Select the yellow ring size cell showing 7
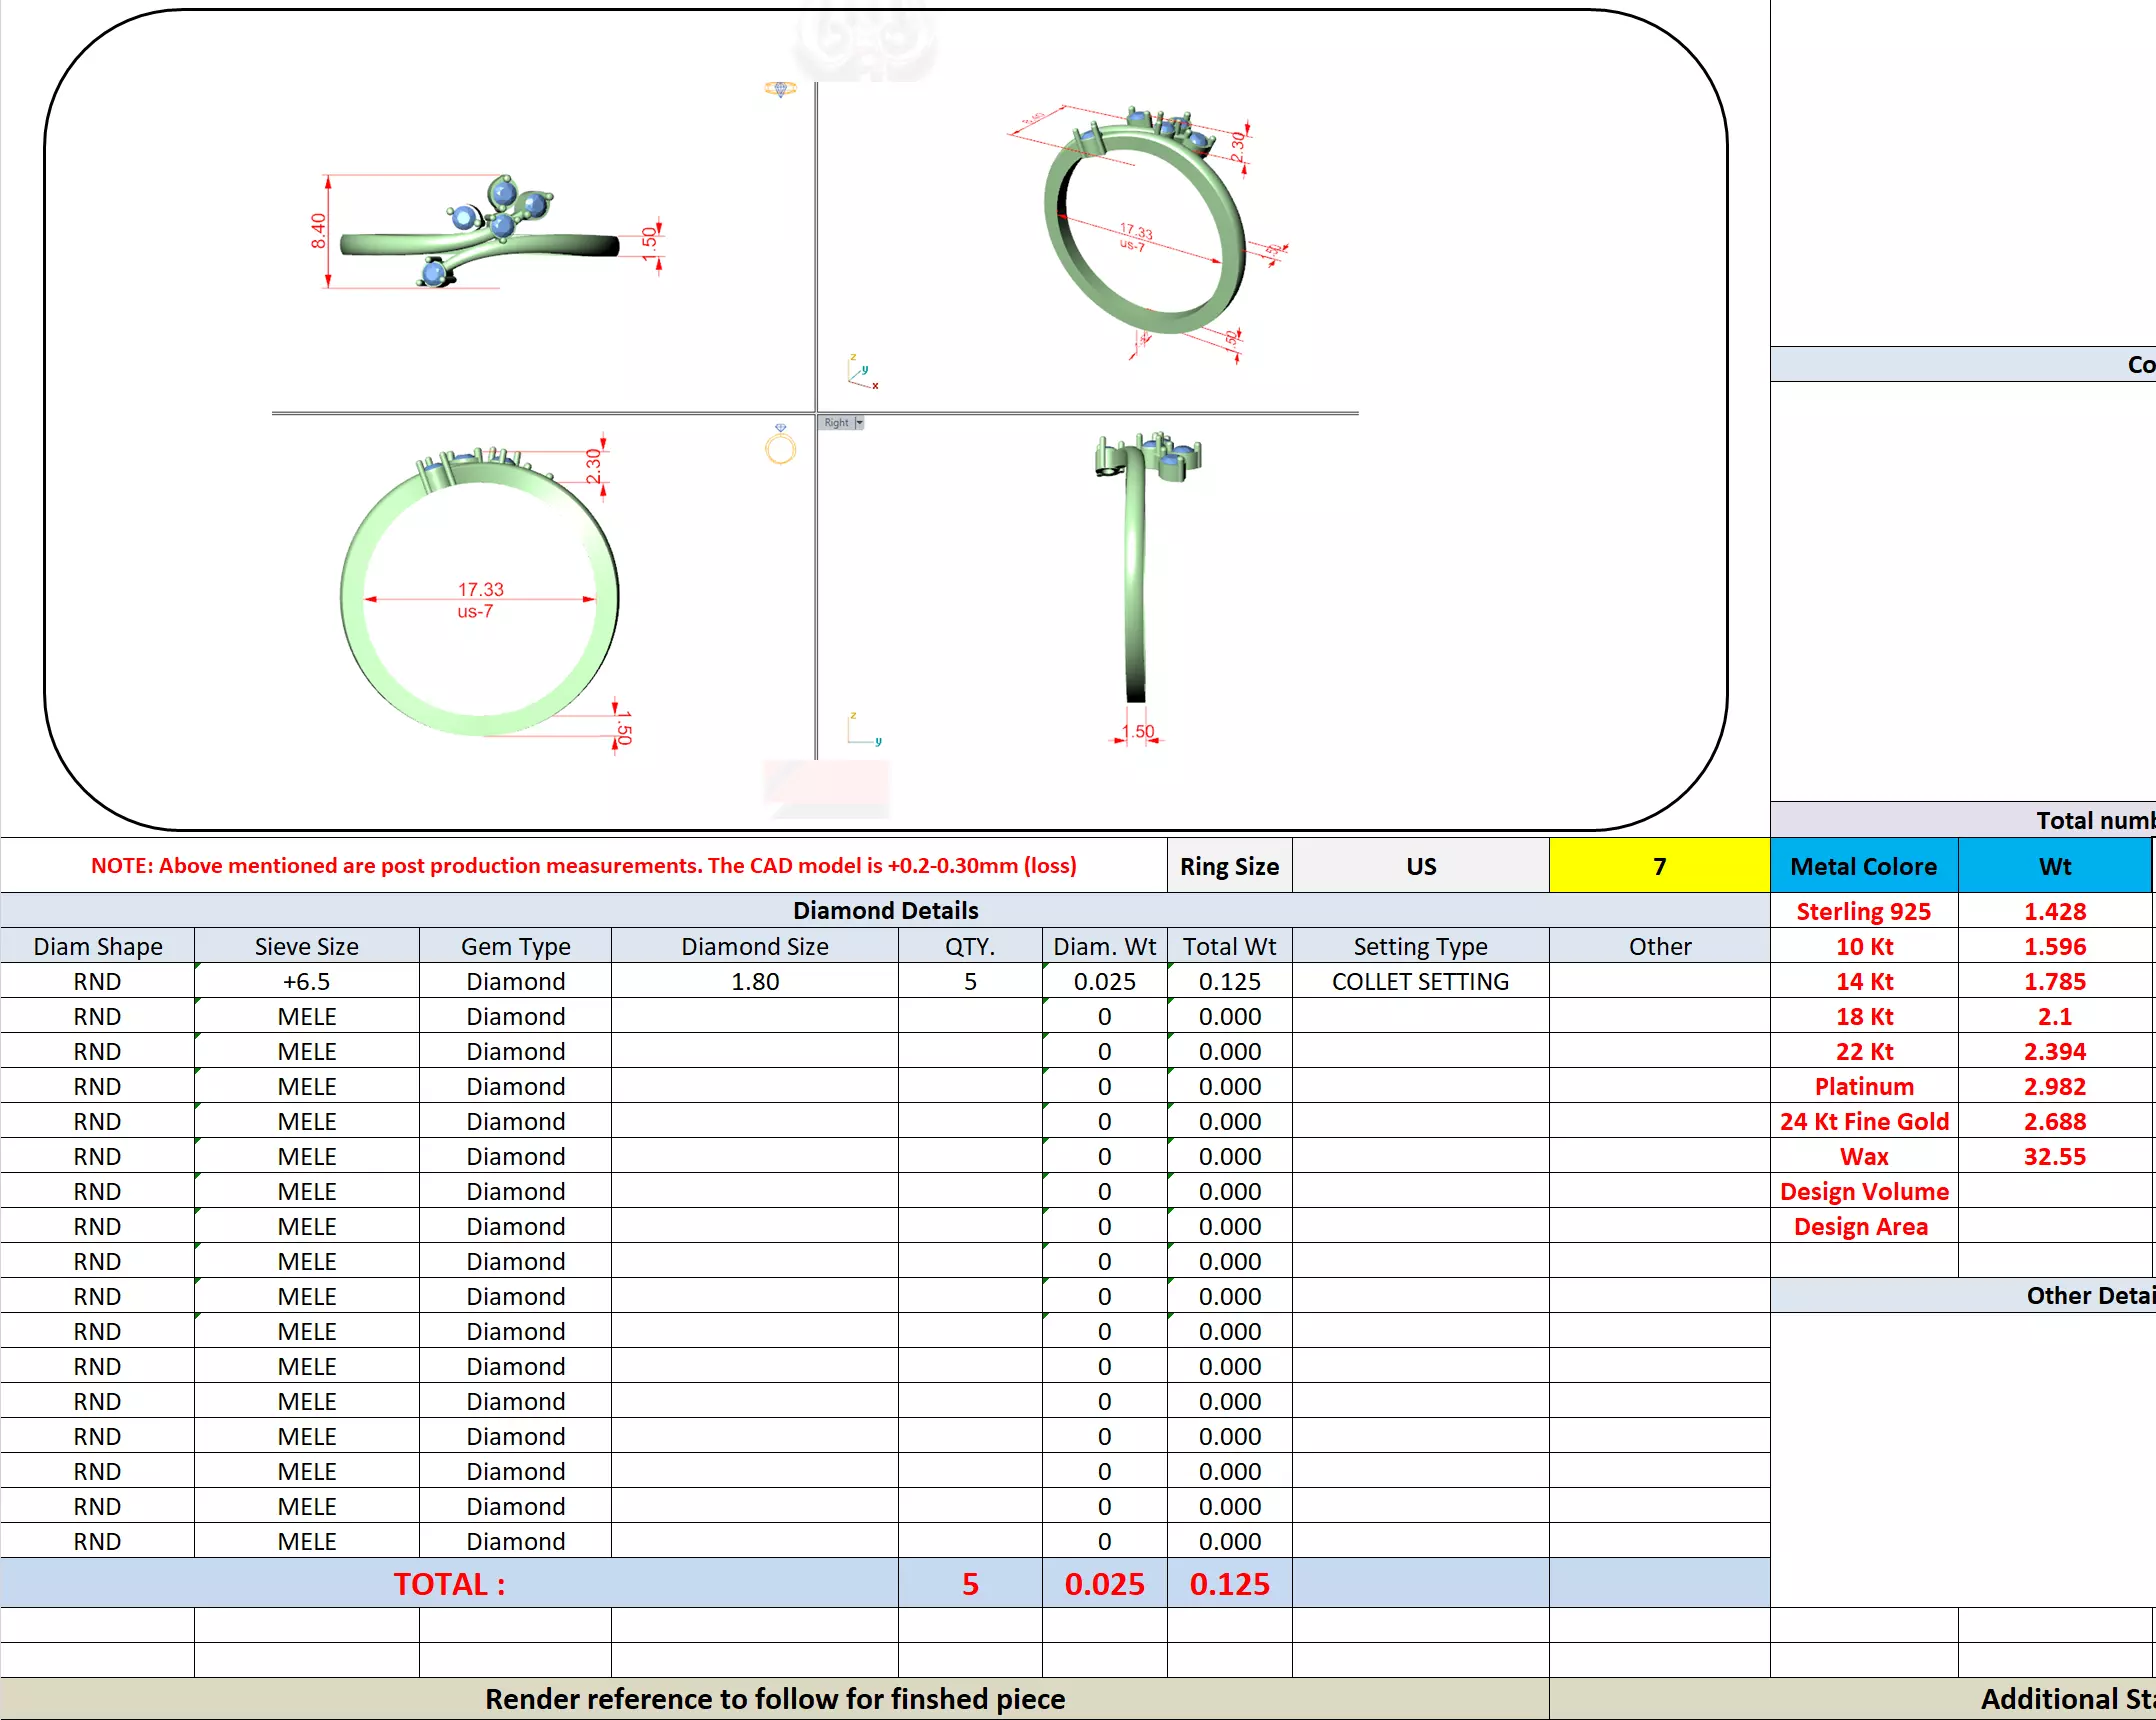This screenshot has height=1720, width=2156. pyautogui.click(x=1658, y=866)
